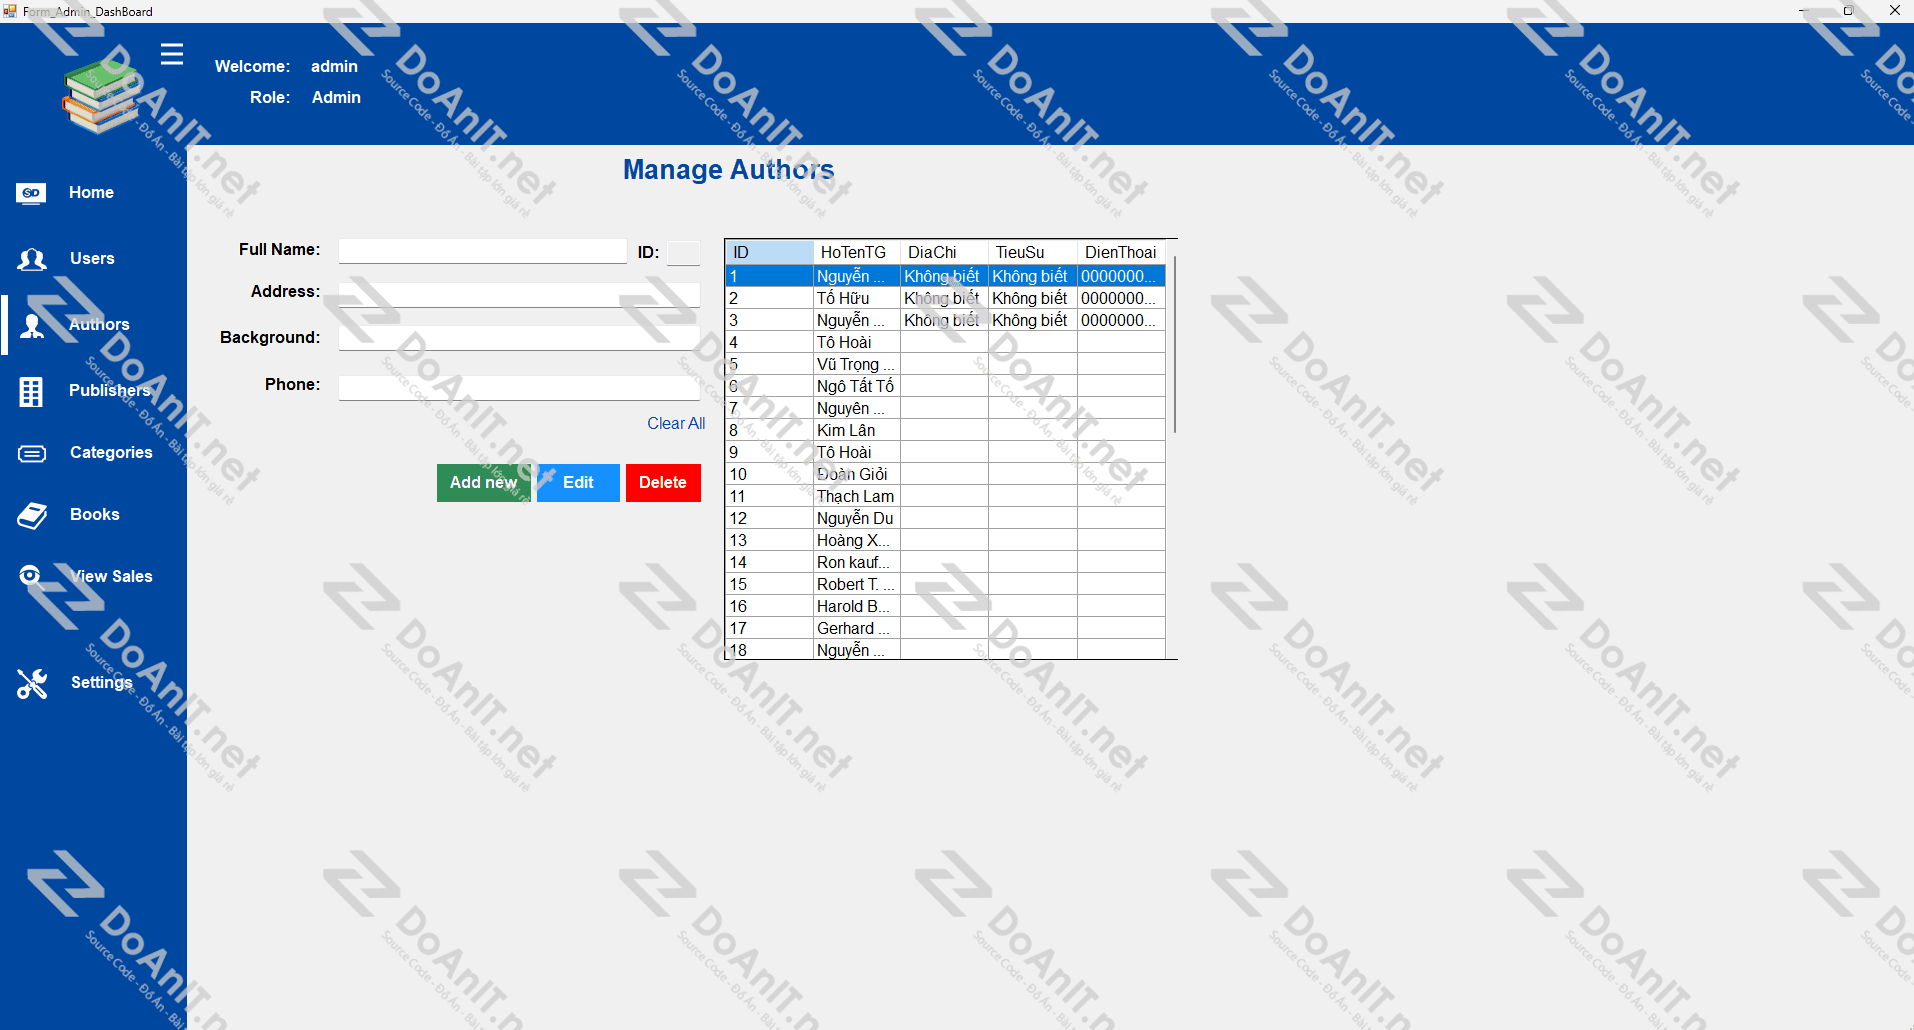Focus the Full Name input field
1914x1030 pixels.
pos(483,251)
